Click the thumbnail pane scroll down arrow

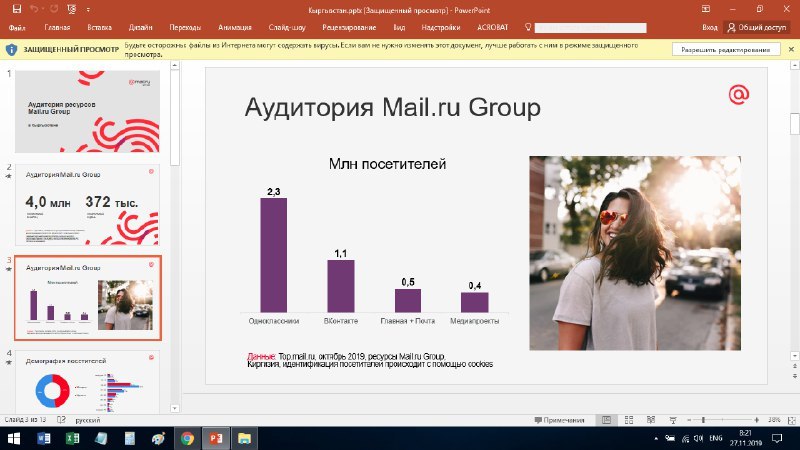point(175,408)
